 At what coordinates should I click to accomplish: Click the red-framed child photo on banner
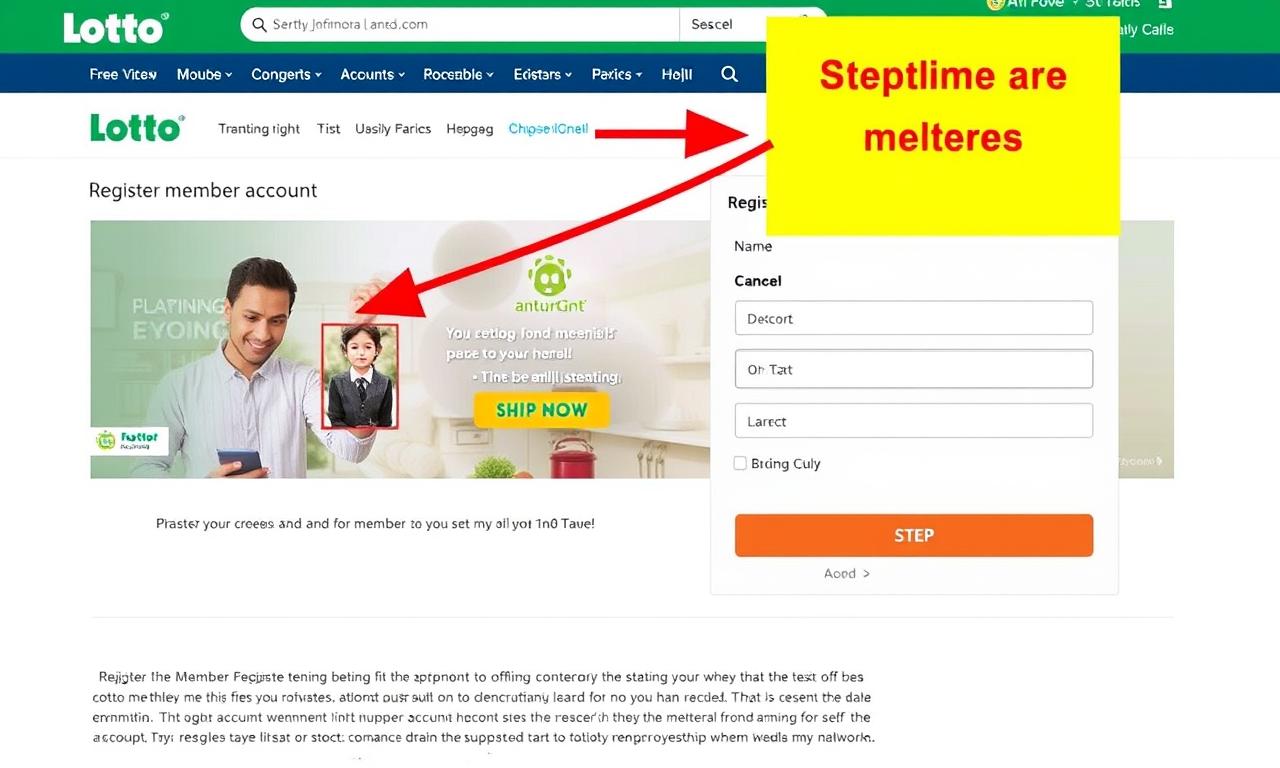(x=360, y=376)
